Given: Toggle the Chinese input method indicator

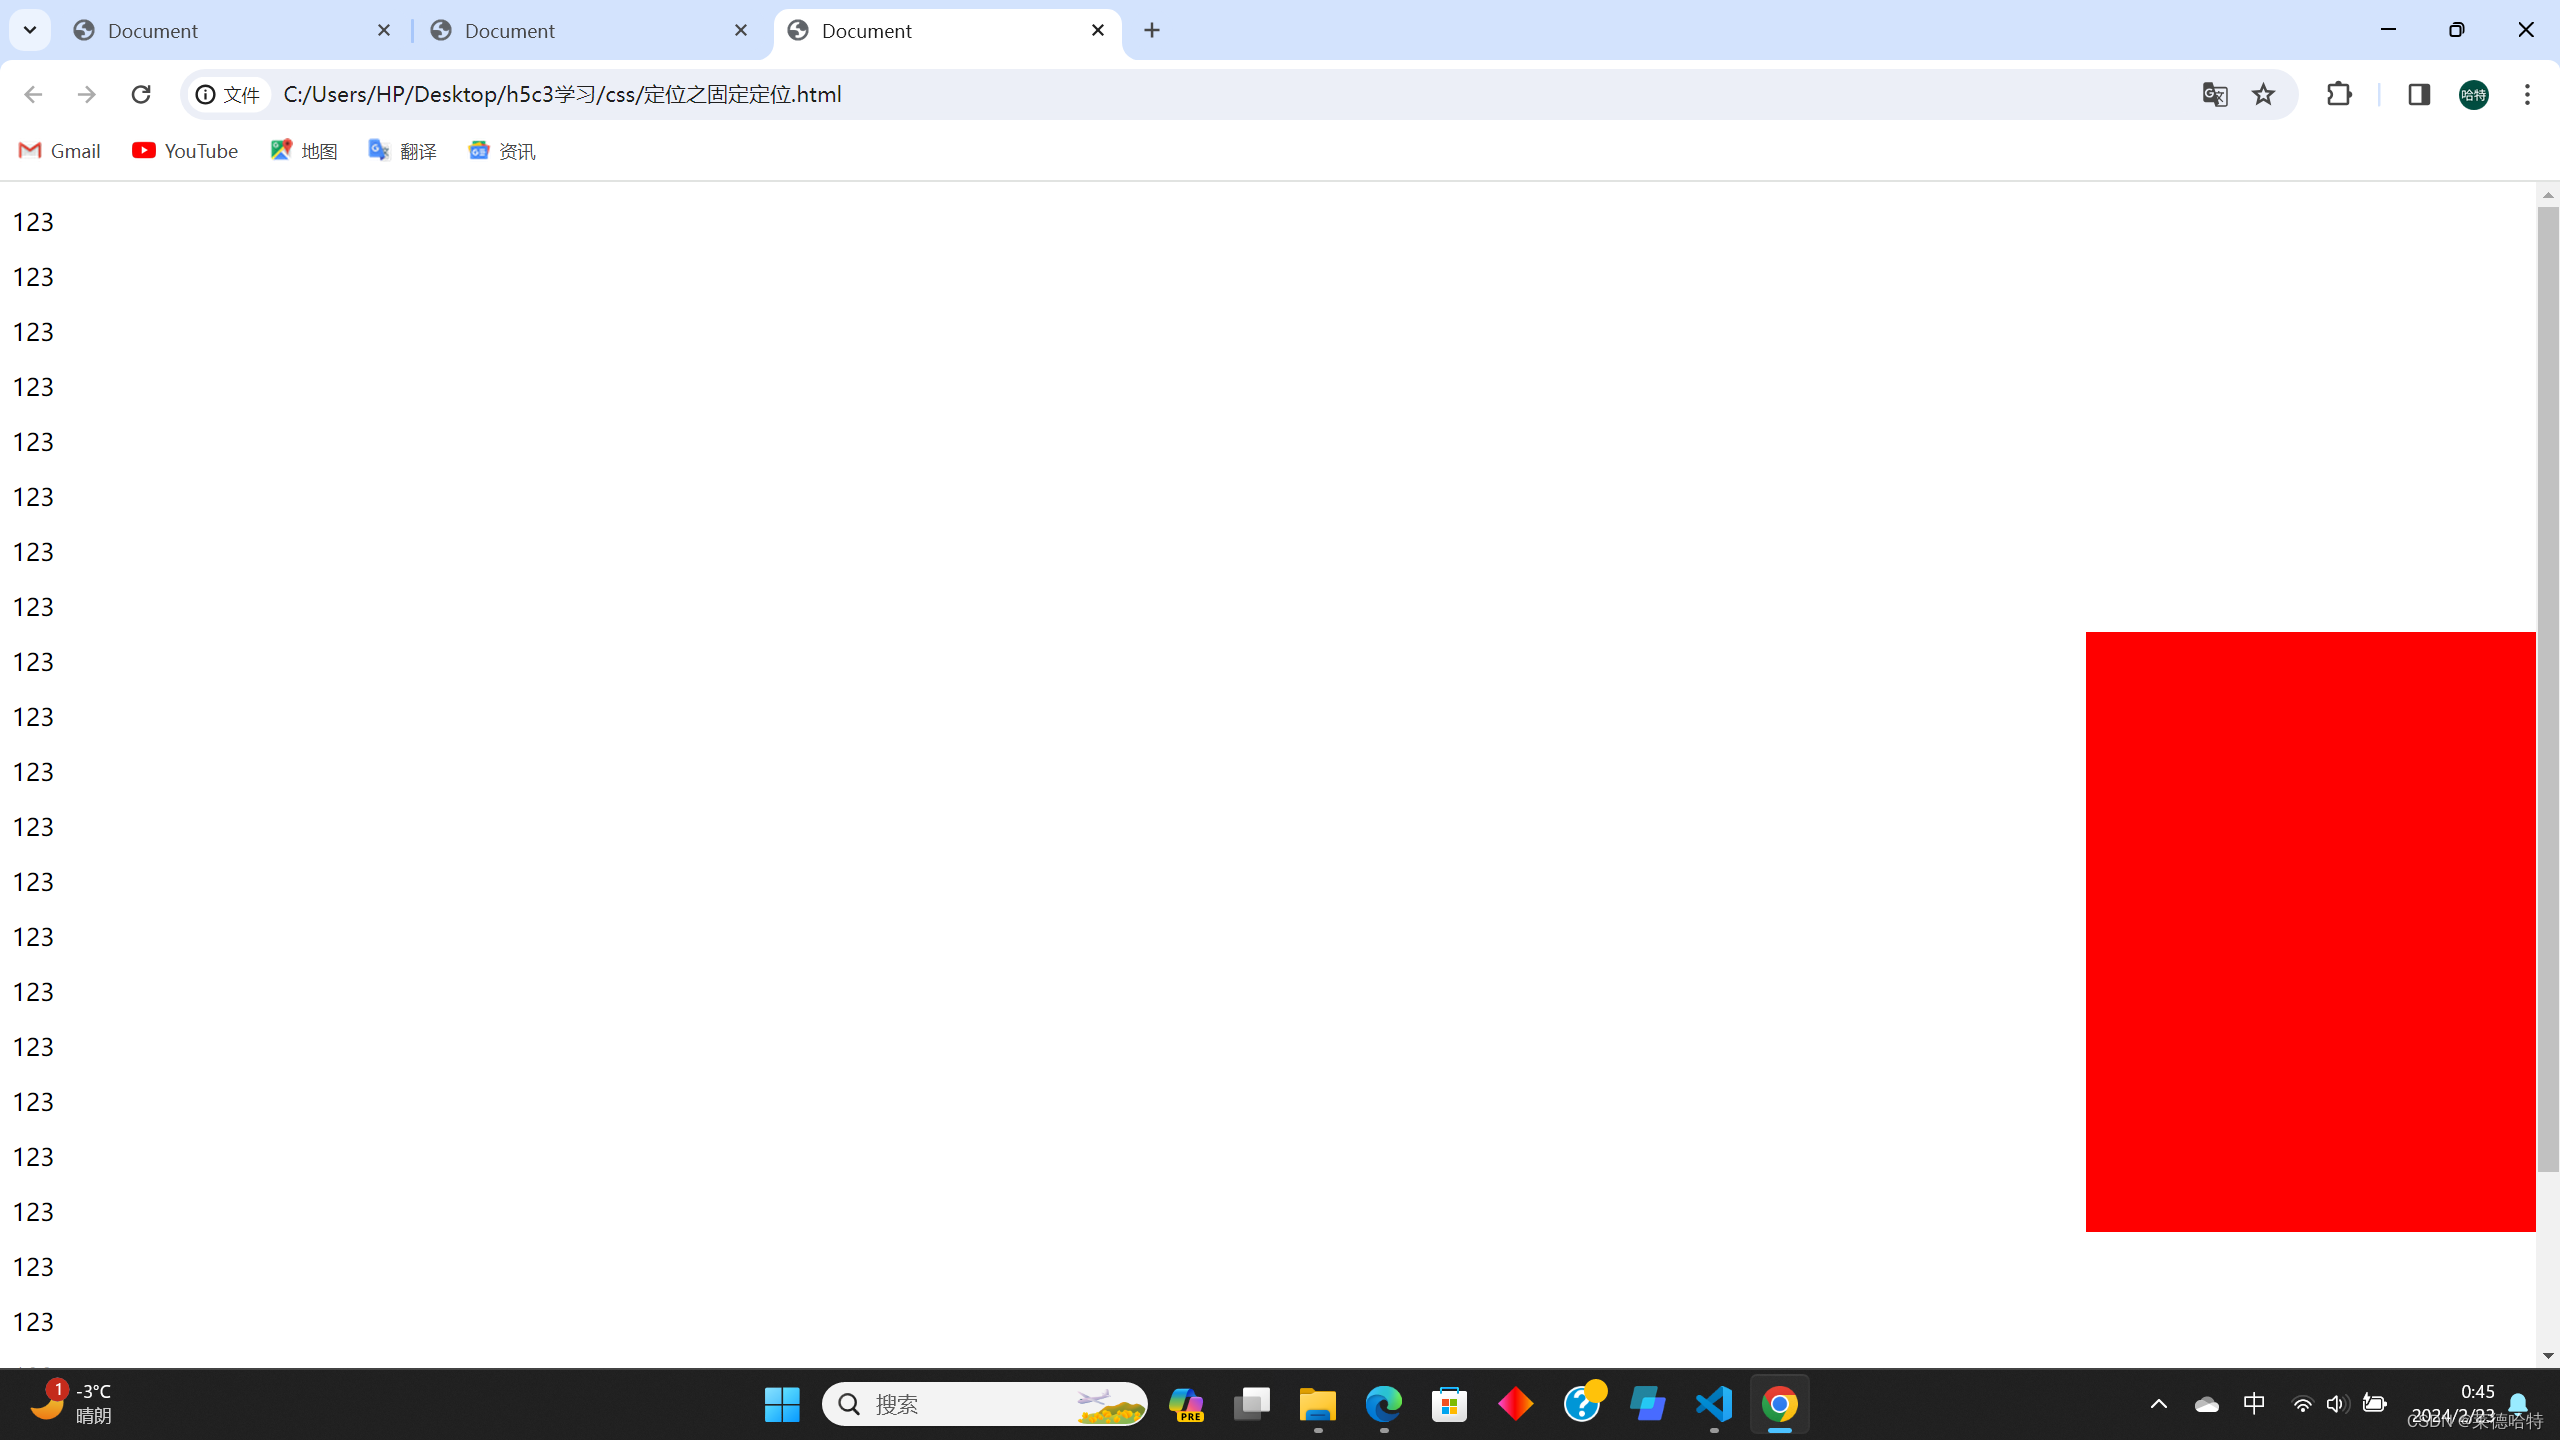Looking at the screenshot, I should point(2254,1404).
